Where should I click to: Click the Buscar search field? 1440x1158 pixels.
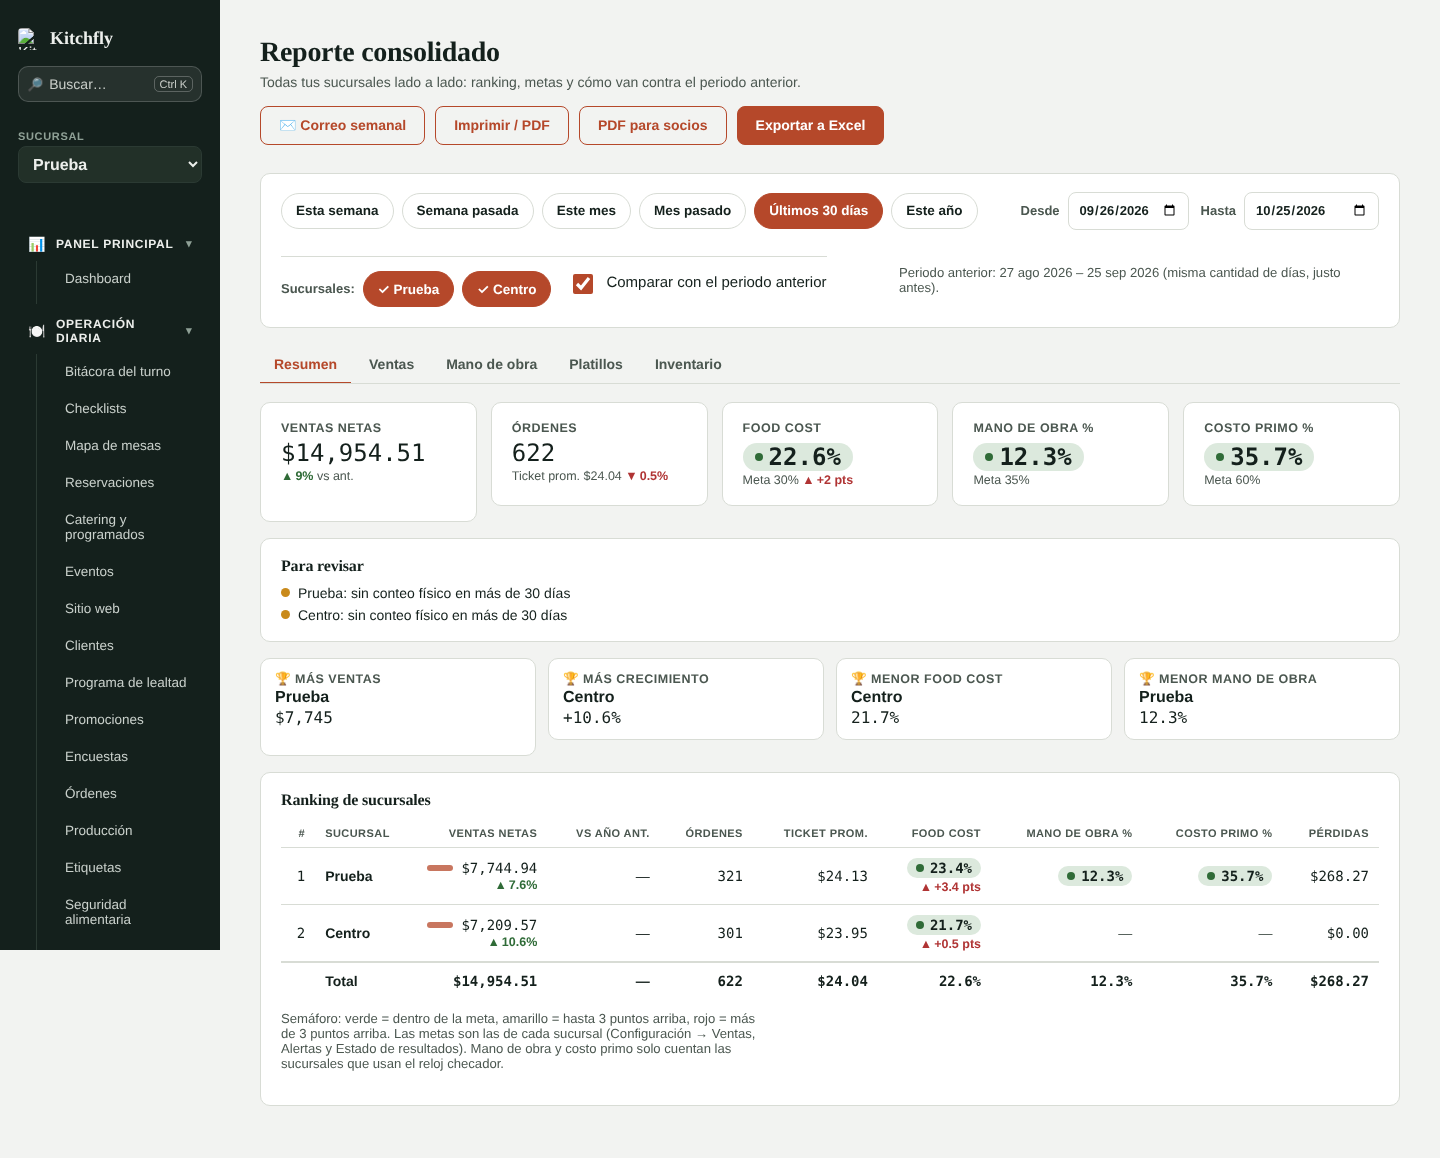110,84
